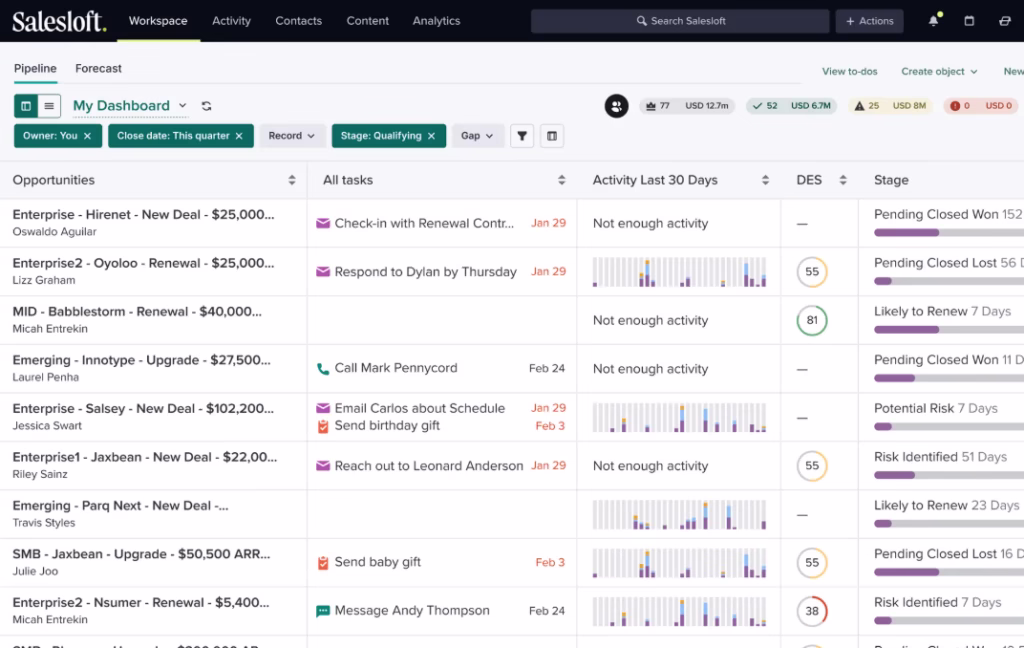
Task: Expand the Create object menu
Action: tap(939, 71)
